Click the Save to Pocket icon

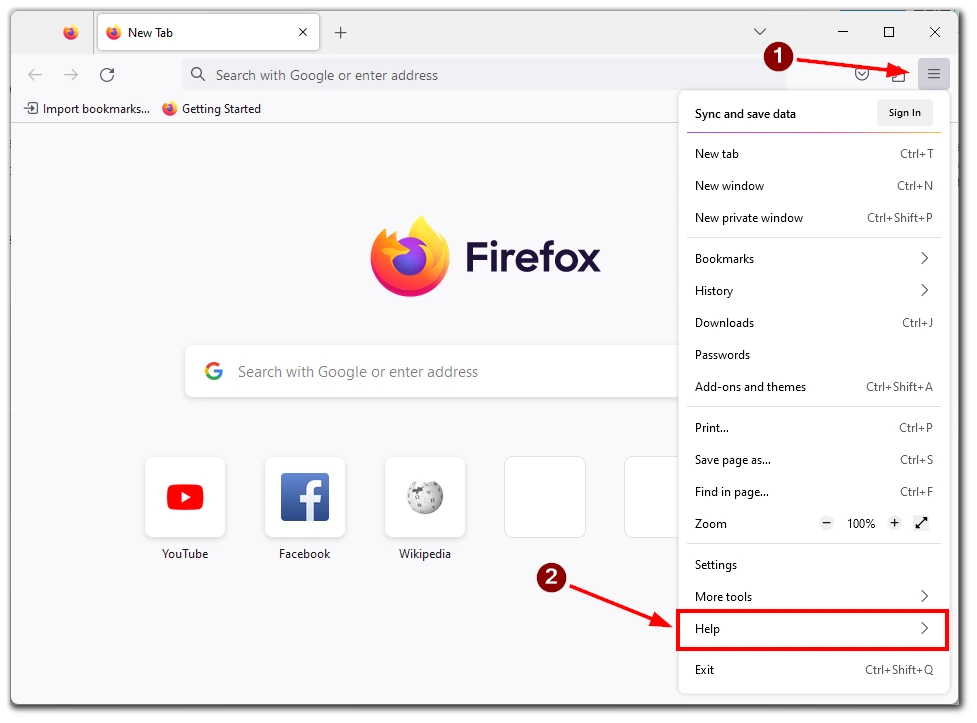coord(862,75)
